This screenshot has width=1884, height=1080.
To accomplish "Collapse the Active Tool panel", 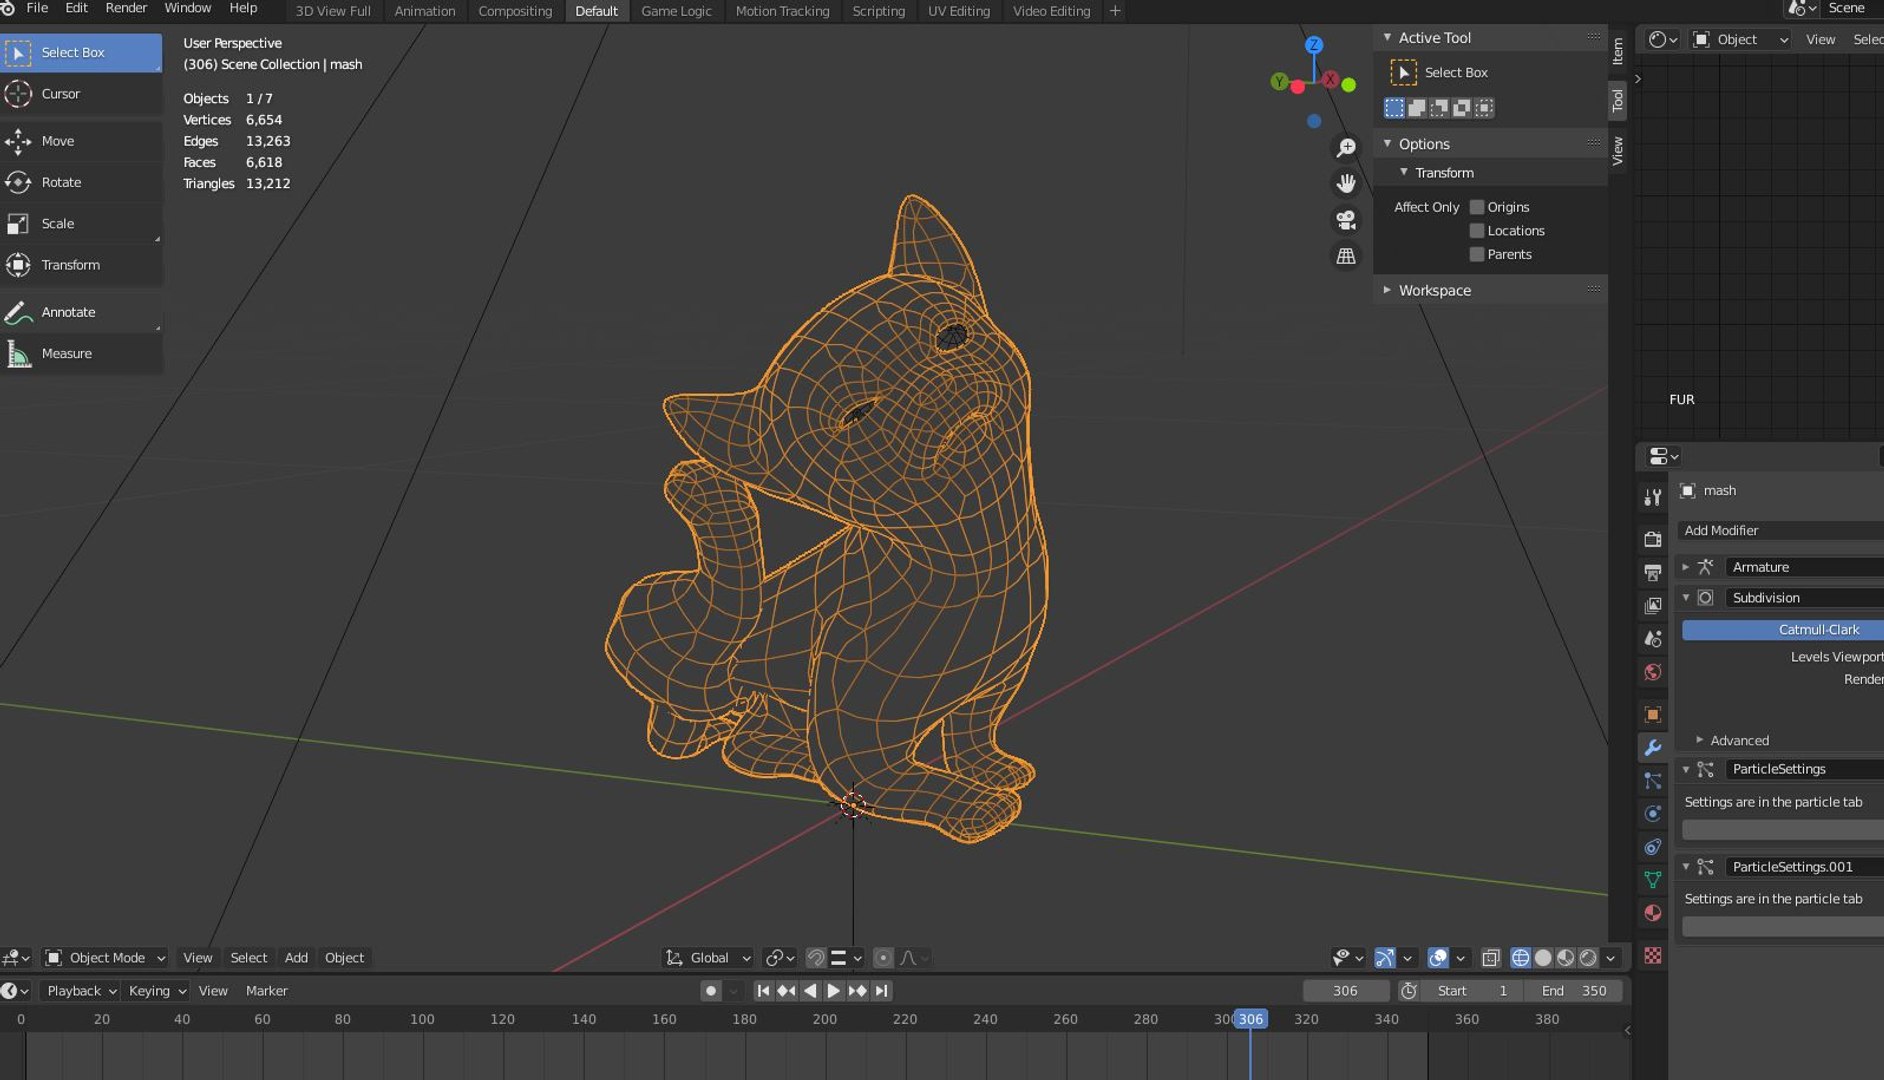I will click(x=1387, y=37).
